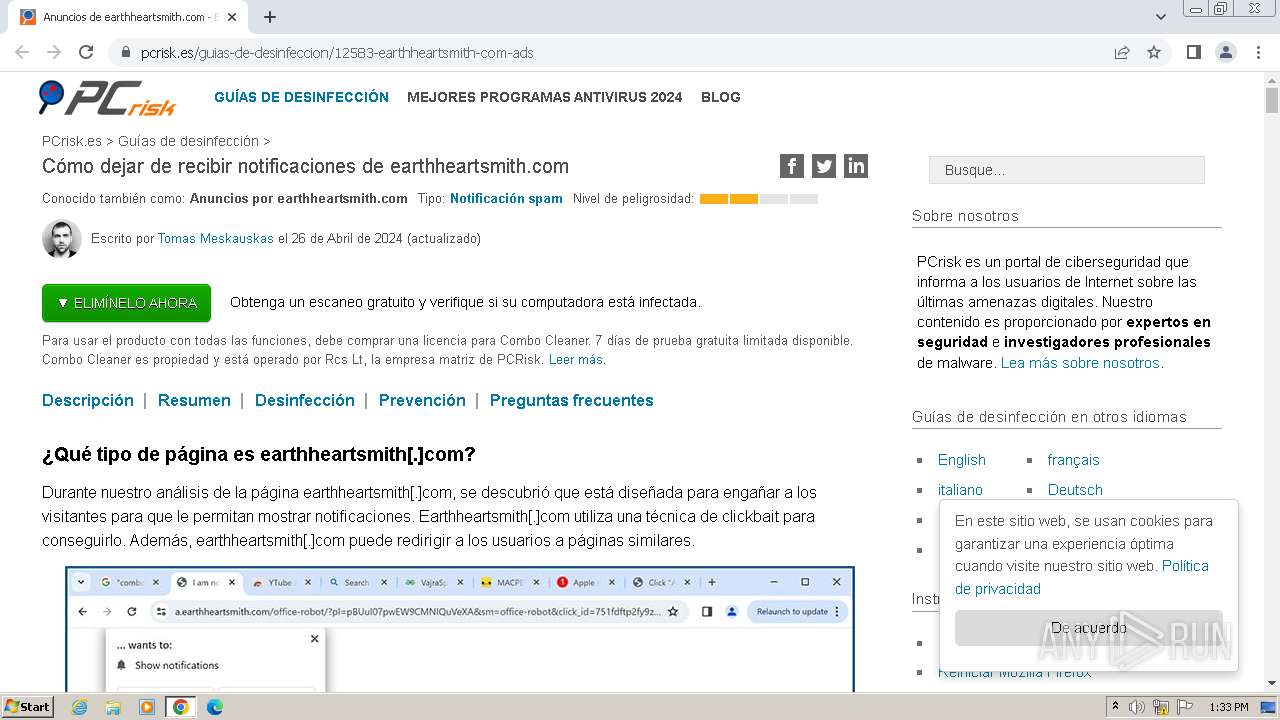The width and height of the screenshot is (1280, 720).
Task: Share the article on LinkedIn
Action: point(856,166)
